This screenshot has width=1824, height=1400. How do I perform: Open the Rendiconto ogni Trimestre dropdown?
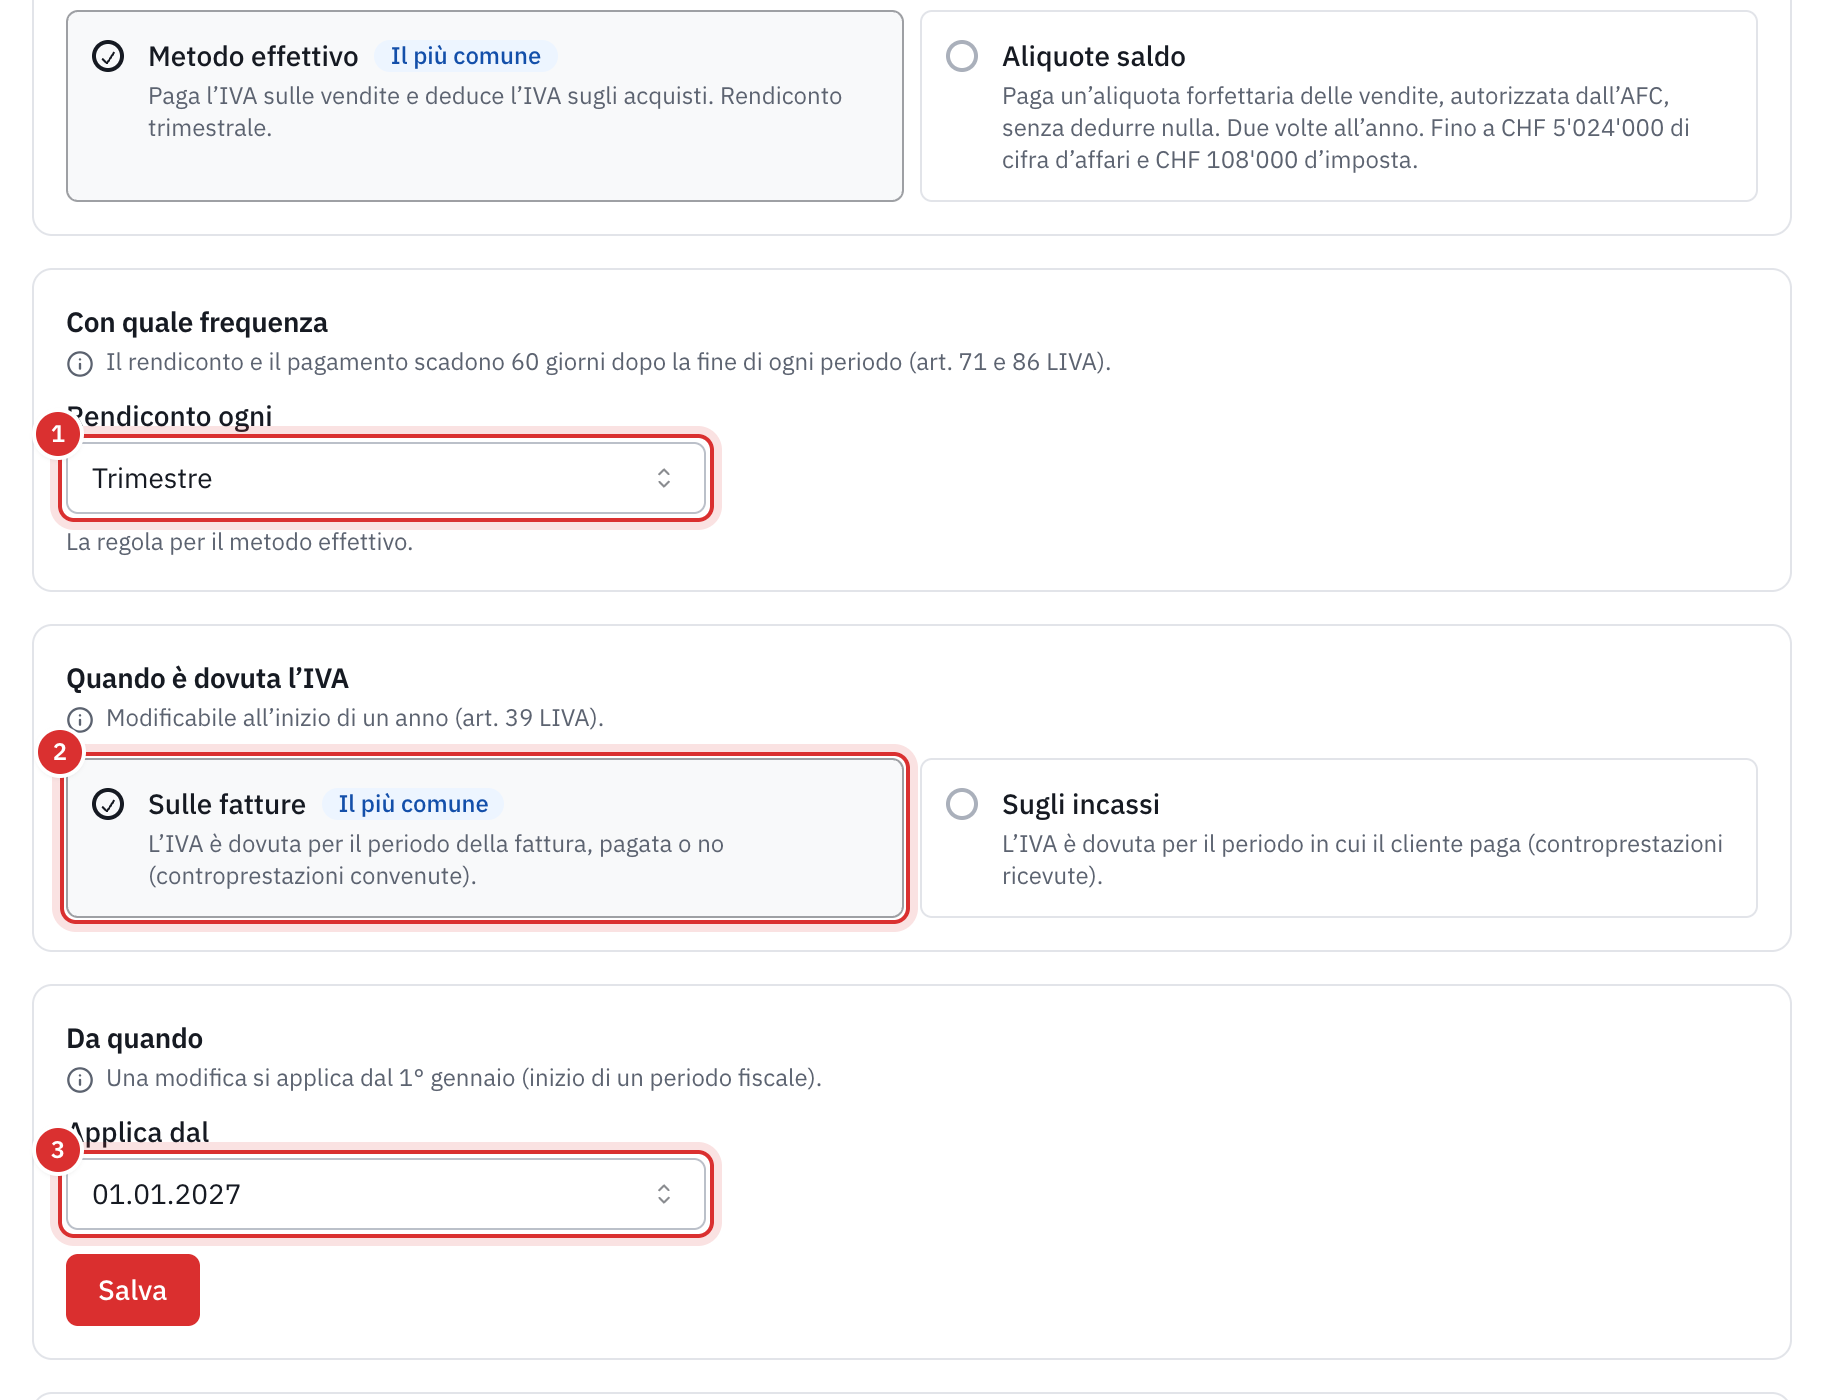coord(386,478)
